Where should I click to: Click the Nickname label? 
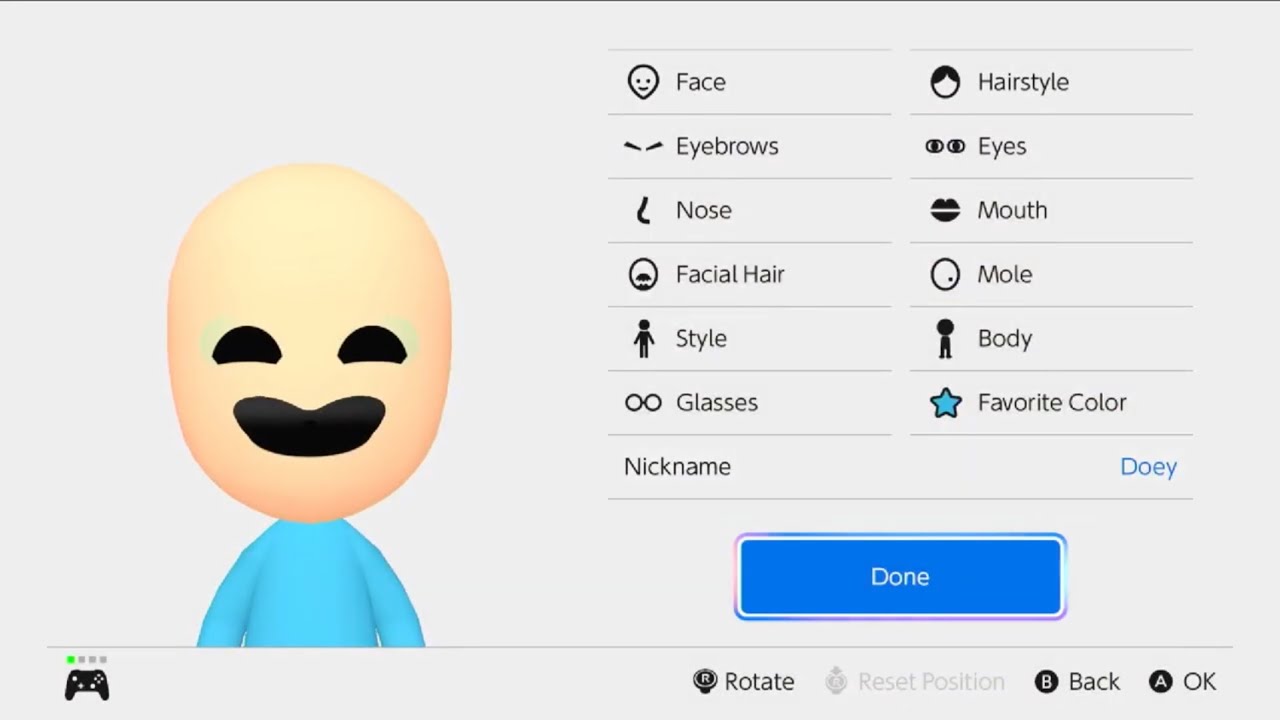coord(677,466)
